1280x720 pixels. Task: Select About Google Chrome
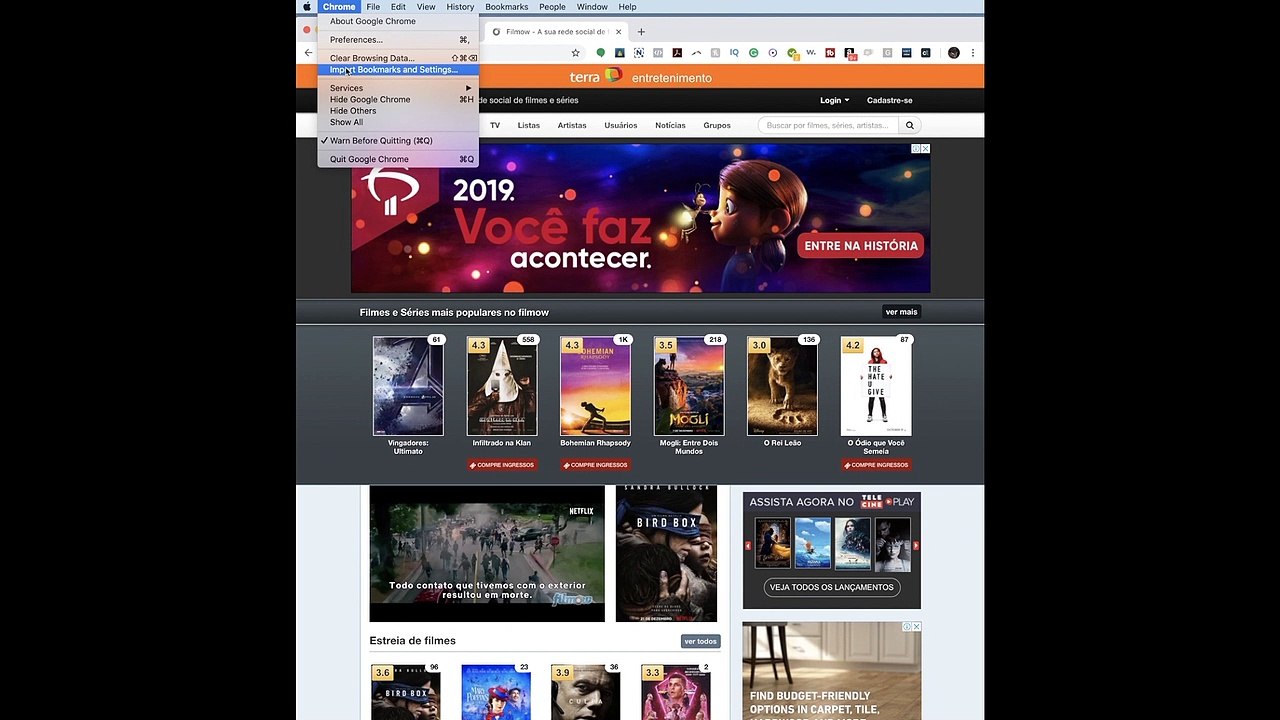398,21
